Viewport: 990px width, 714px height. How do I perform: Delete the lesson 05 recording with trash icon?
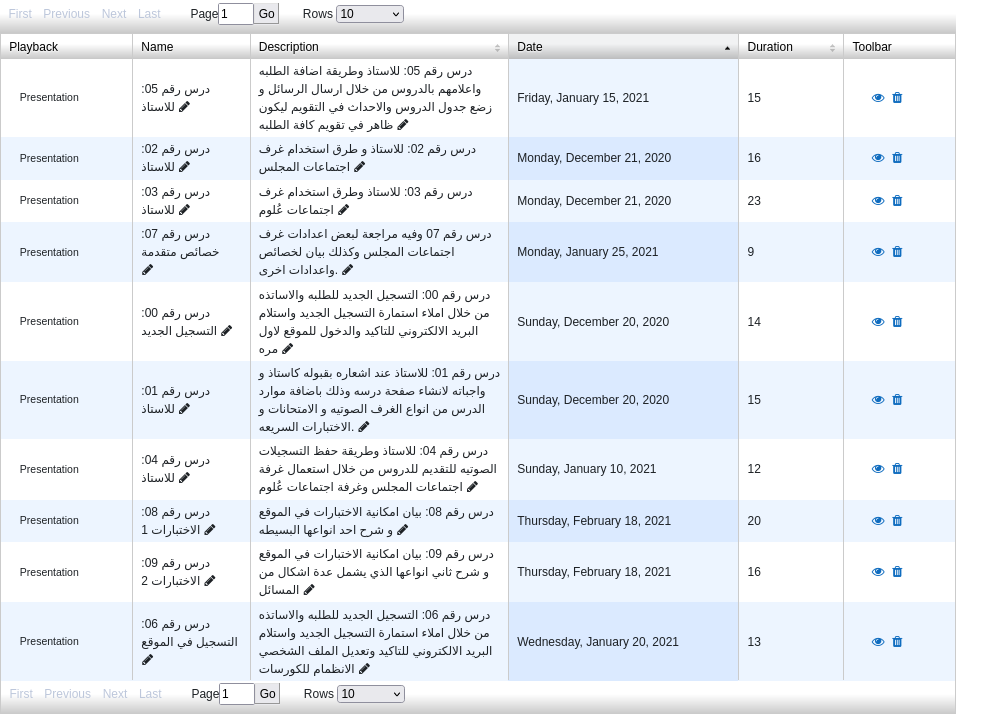tap(897, 97)
